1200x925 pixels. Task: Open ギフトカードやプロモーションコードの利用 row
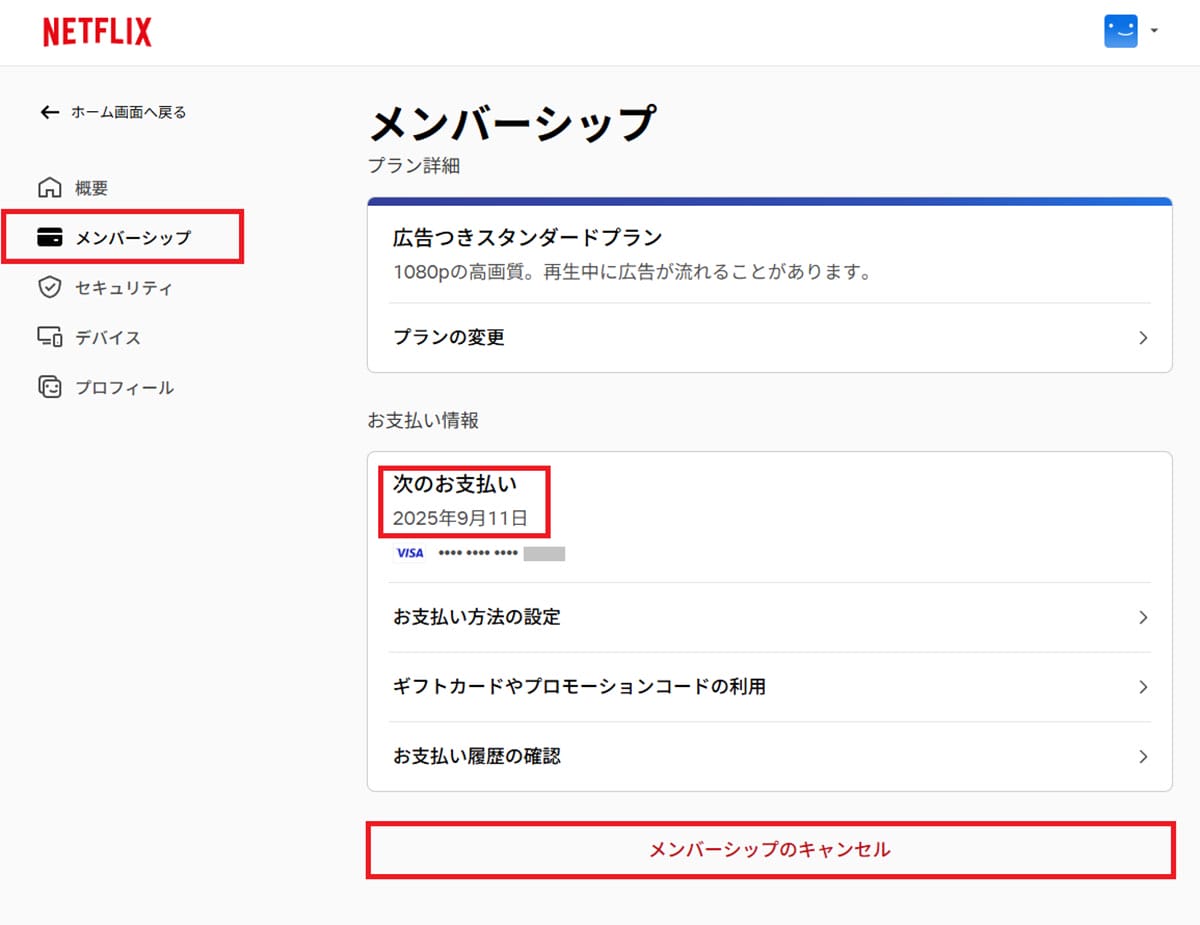770,687
